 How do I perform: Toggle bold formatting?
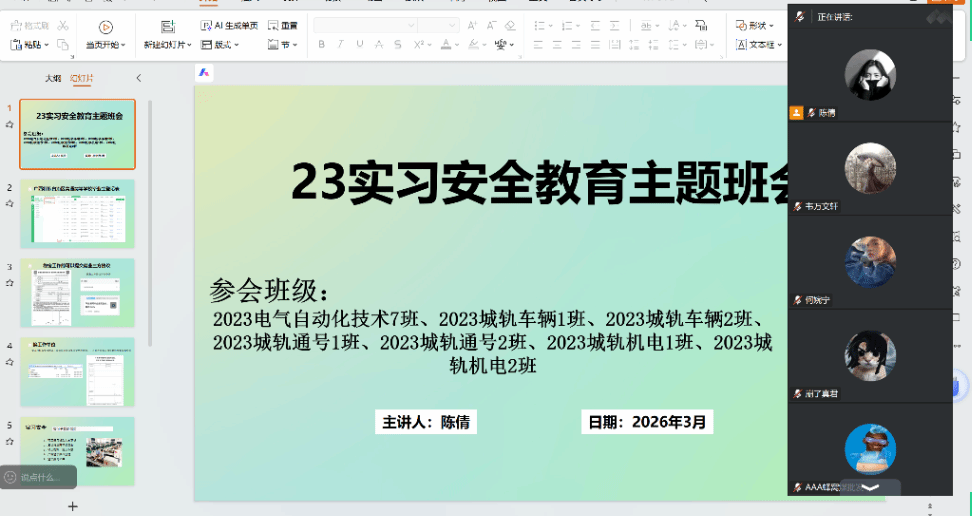click(321, 44)
